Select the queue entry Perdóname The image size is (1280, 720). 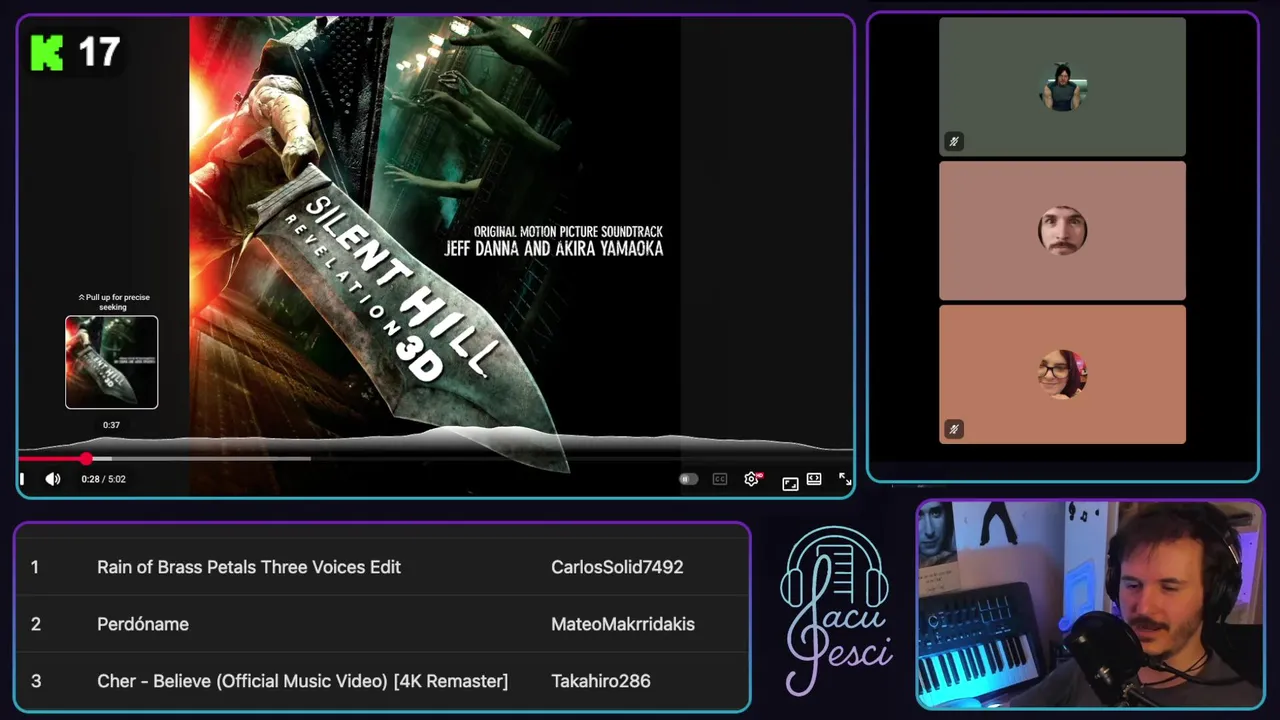point(143,624)
